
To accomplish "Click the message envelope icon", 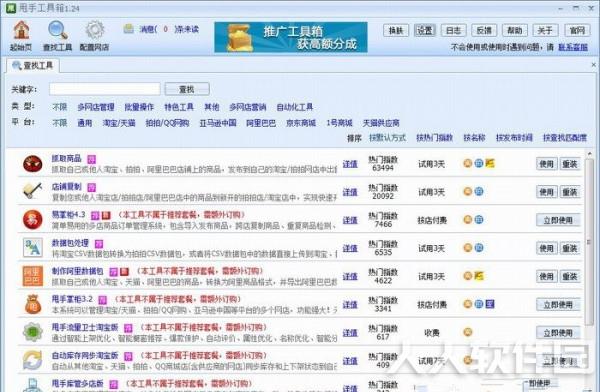I will pyautogui.click(x=129, y=29).
